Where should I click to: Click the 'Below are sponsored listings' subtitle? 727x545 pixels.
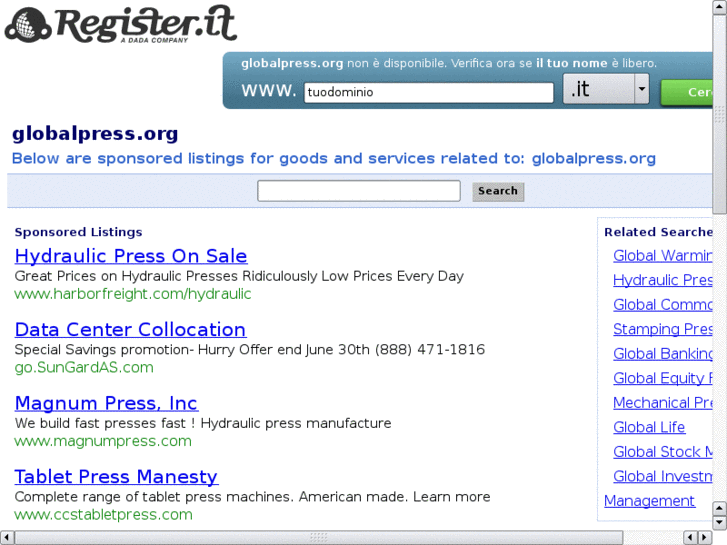(x=334, y=159)
